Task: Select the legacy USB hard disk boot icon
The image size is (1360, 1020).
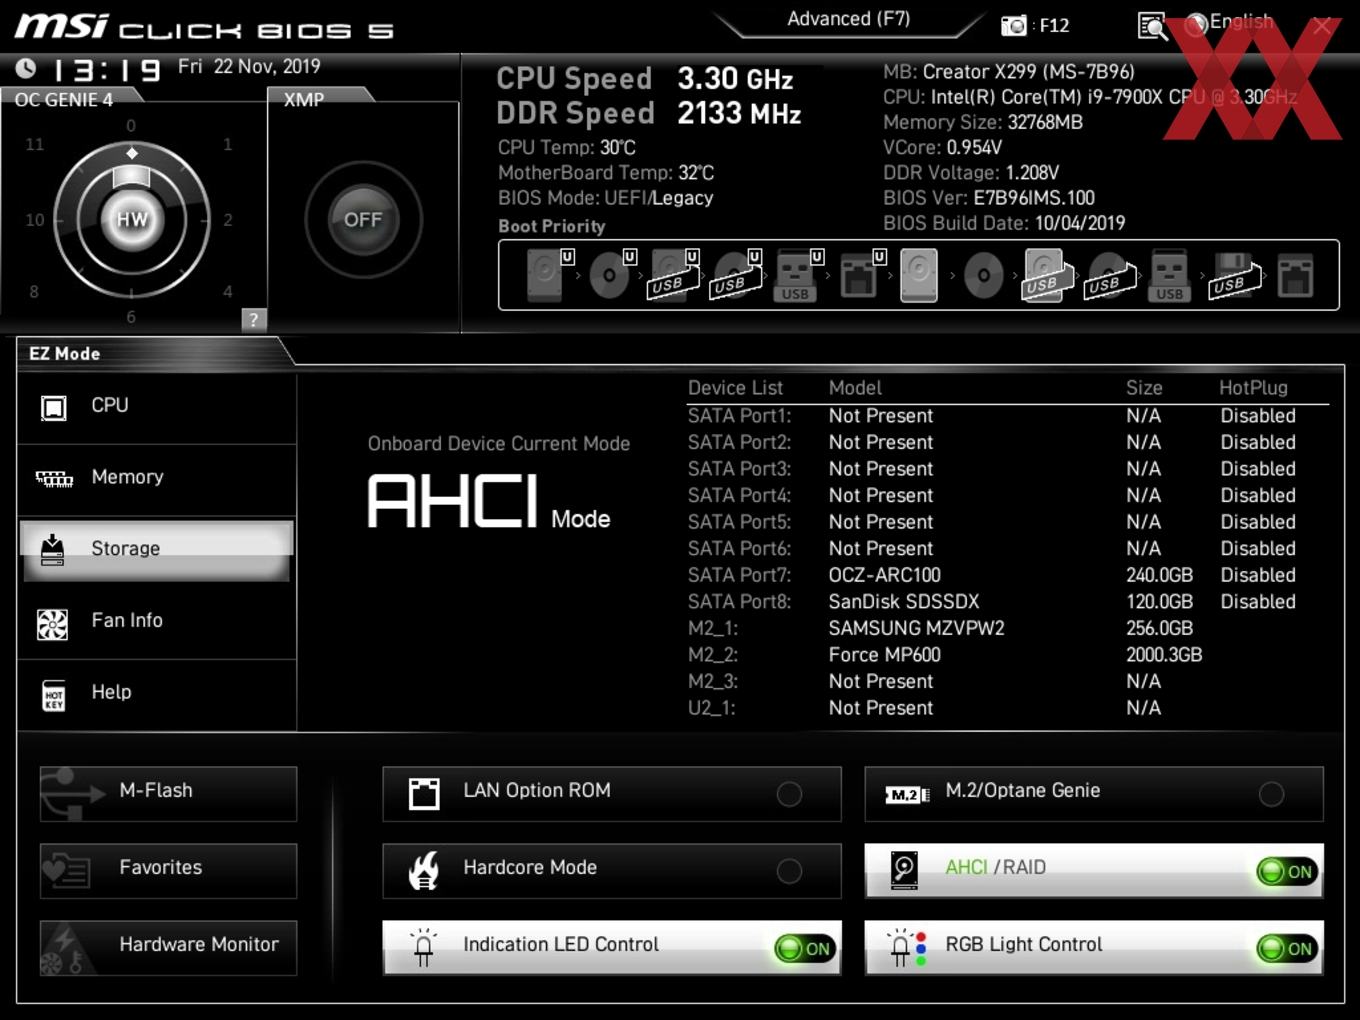Action: coord(1046,275)
